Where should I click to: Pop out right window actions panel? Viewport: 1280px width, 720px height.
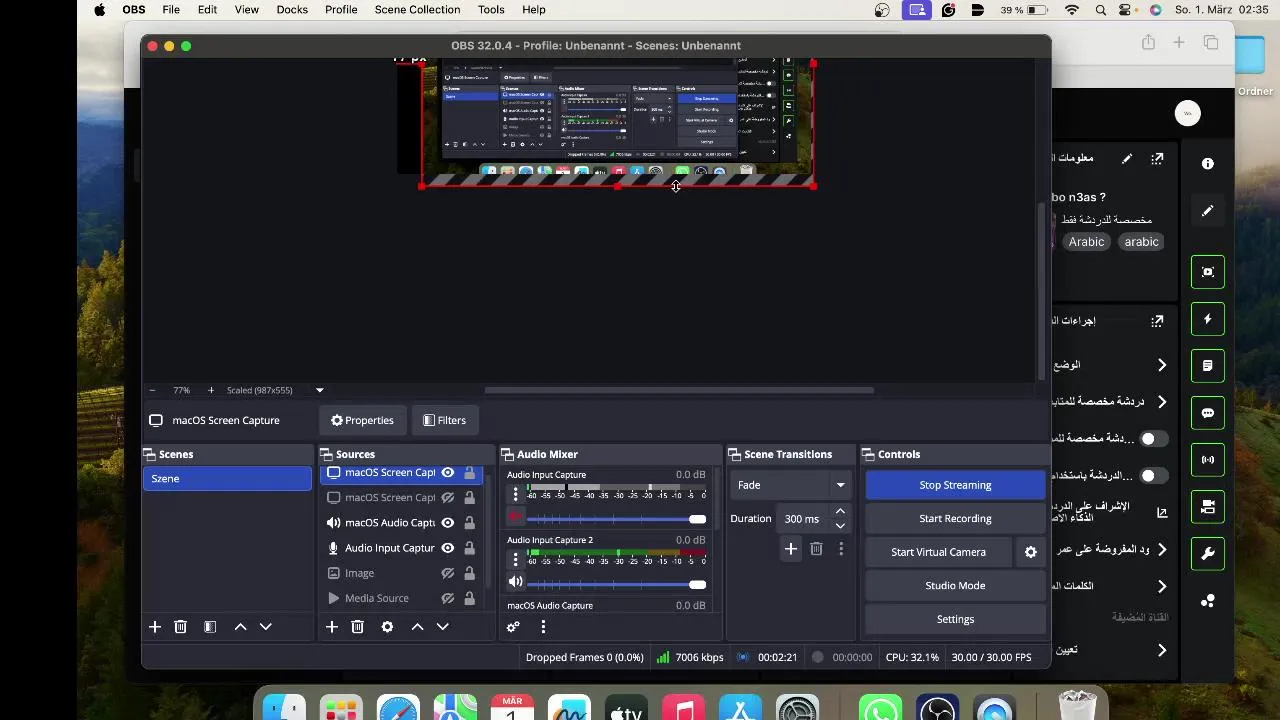point(1157,321)
